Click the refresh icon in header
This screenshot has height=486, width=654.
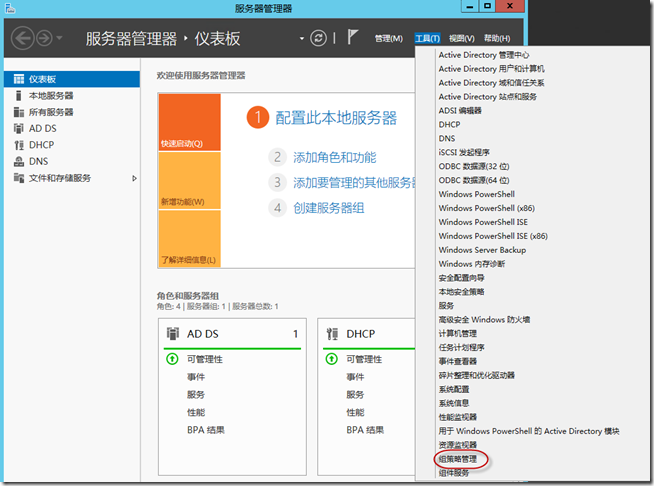[x=318, y=38]
